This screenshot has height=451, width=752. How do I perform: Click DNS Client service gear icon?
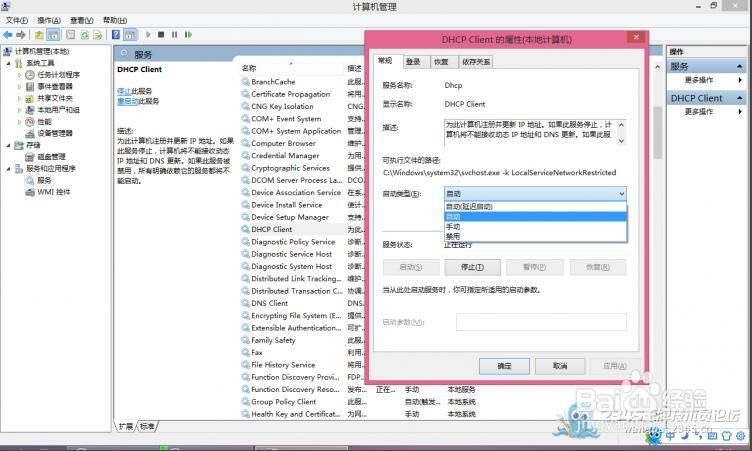pyautogui.click(x=246, y=303)
